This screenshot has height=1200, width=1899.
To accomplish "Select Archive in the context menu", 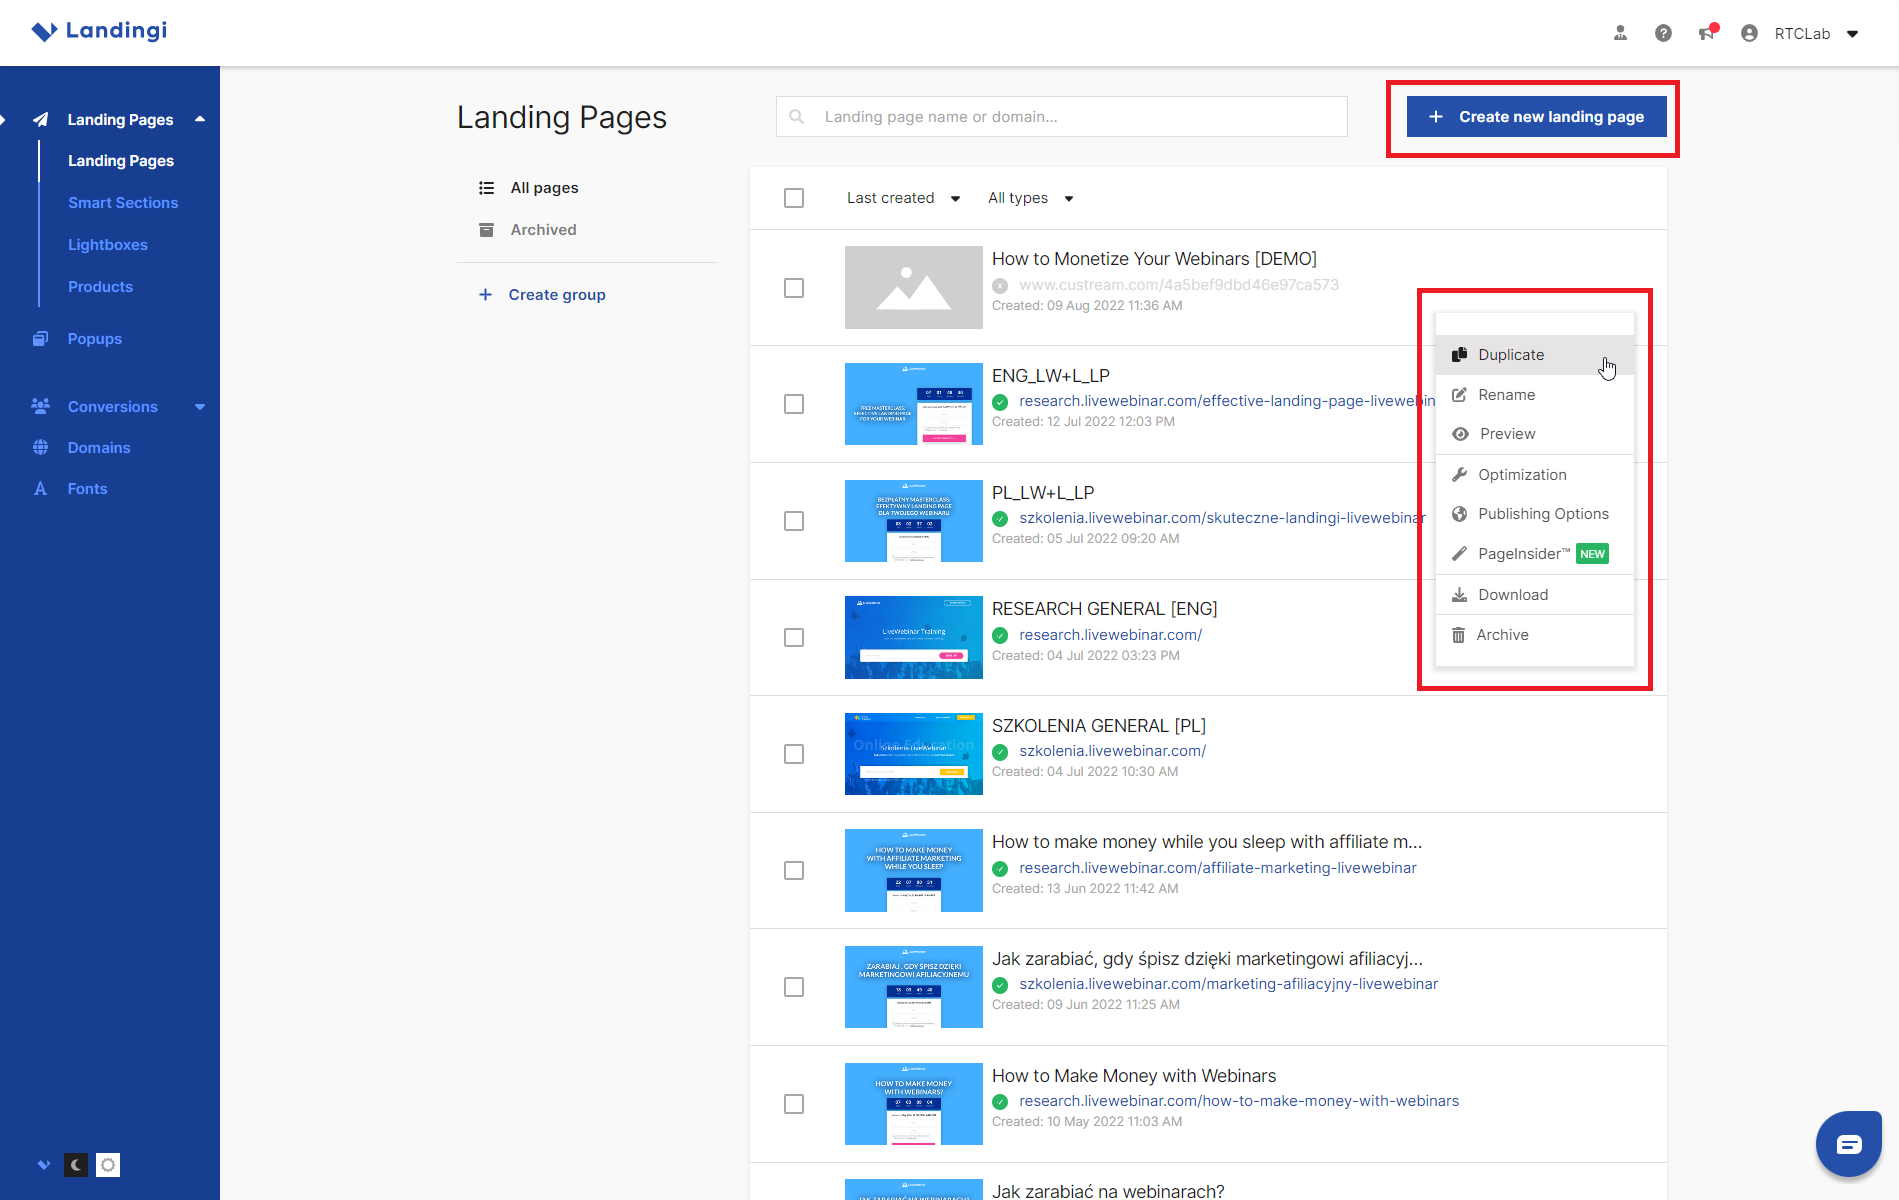I will [1502, 635].
